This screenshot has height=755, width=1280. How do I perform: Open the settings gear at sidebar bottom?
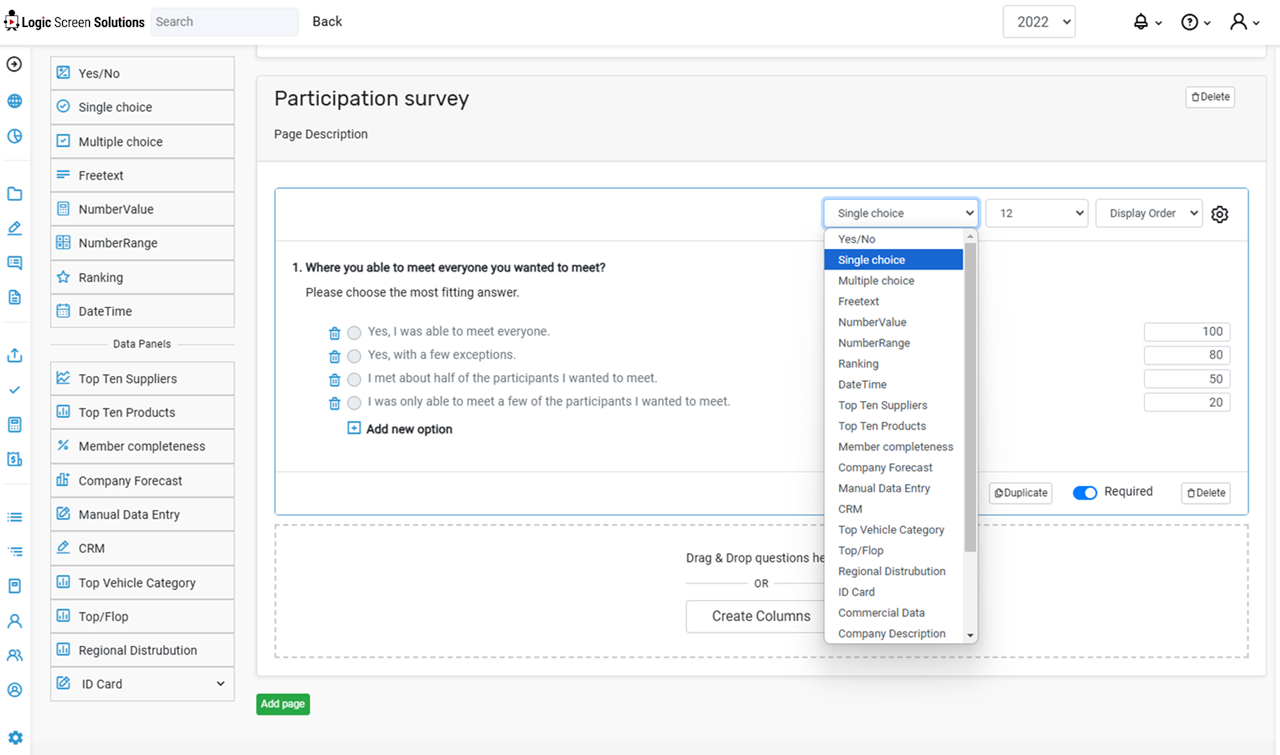[15, 738]
